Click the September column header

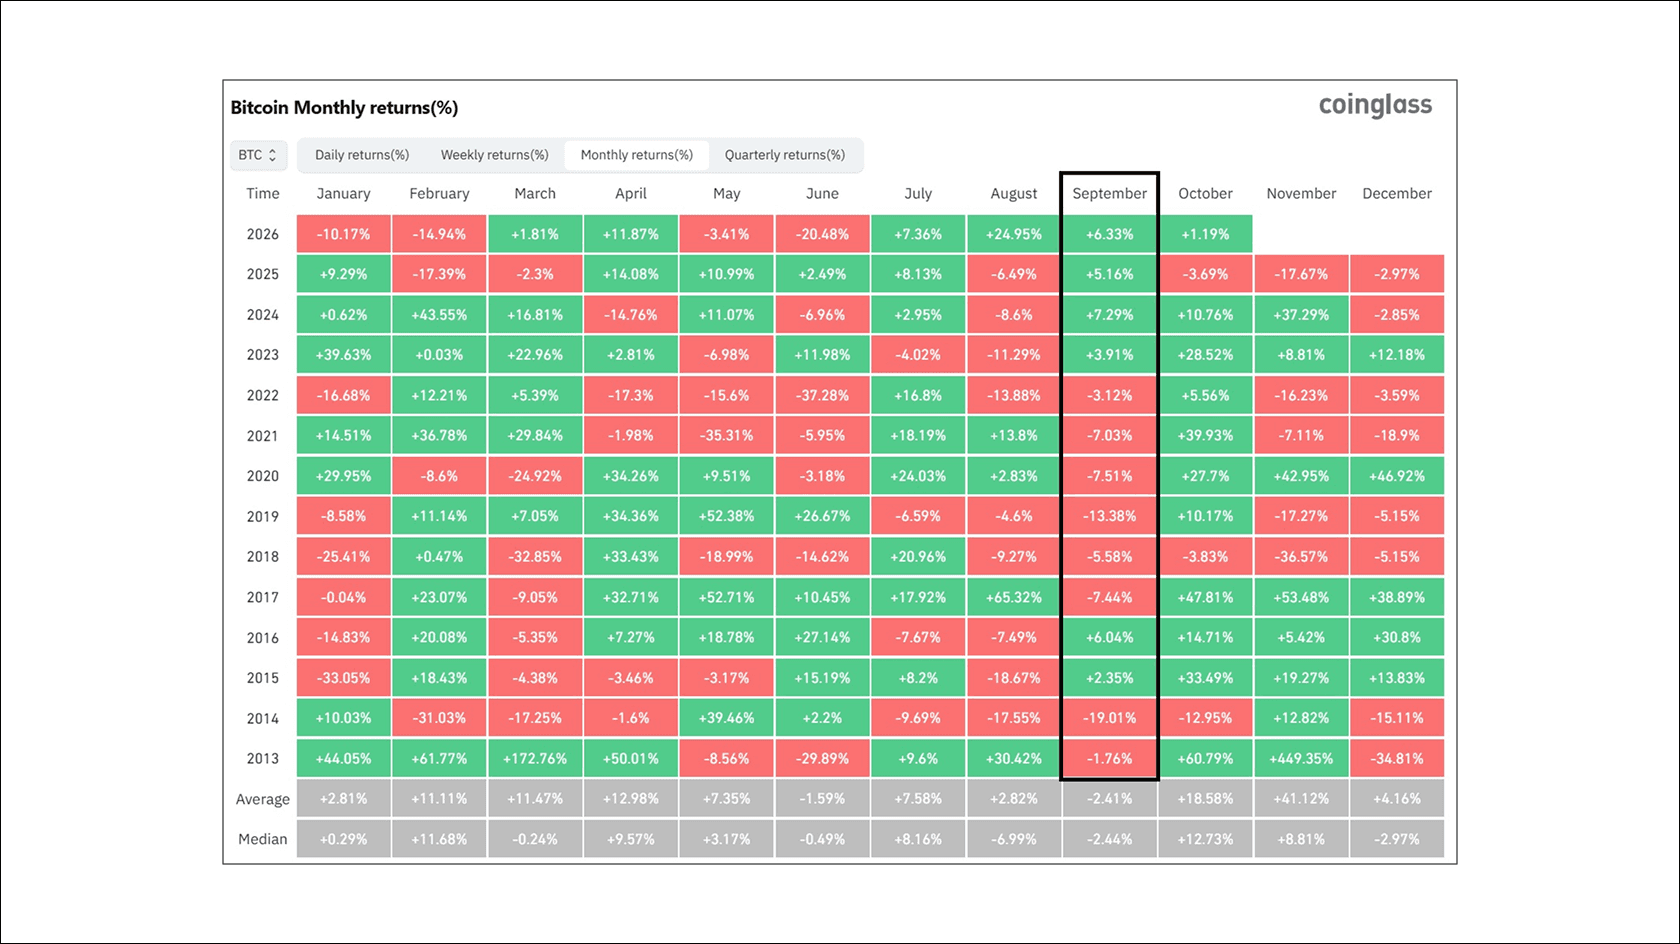pos(1110,194)
